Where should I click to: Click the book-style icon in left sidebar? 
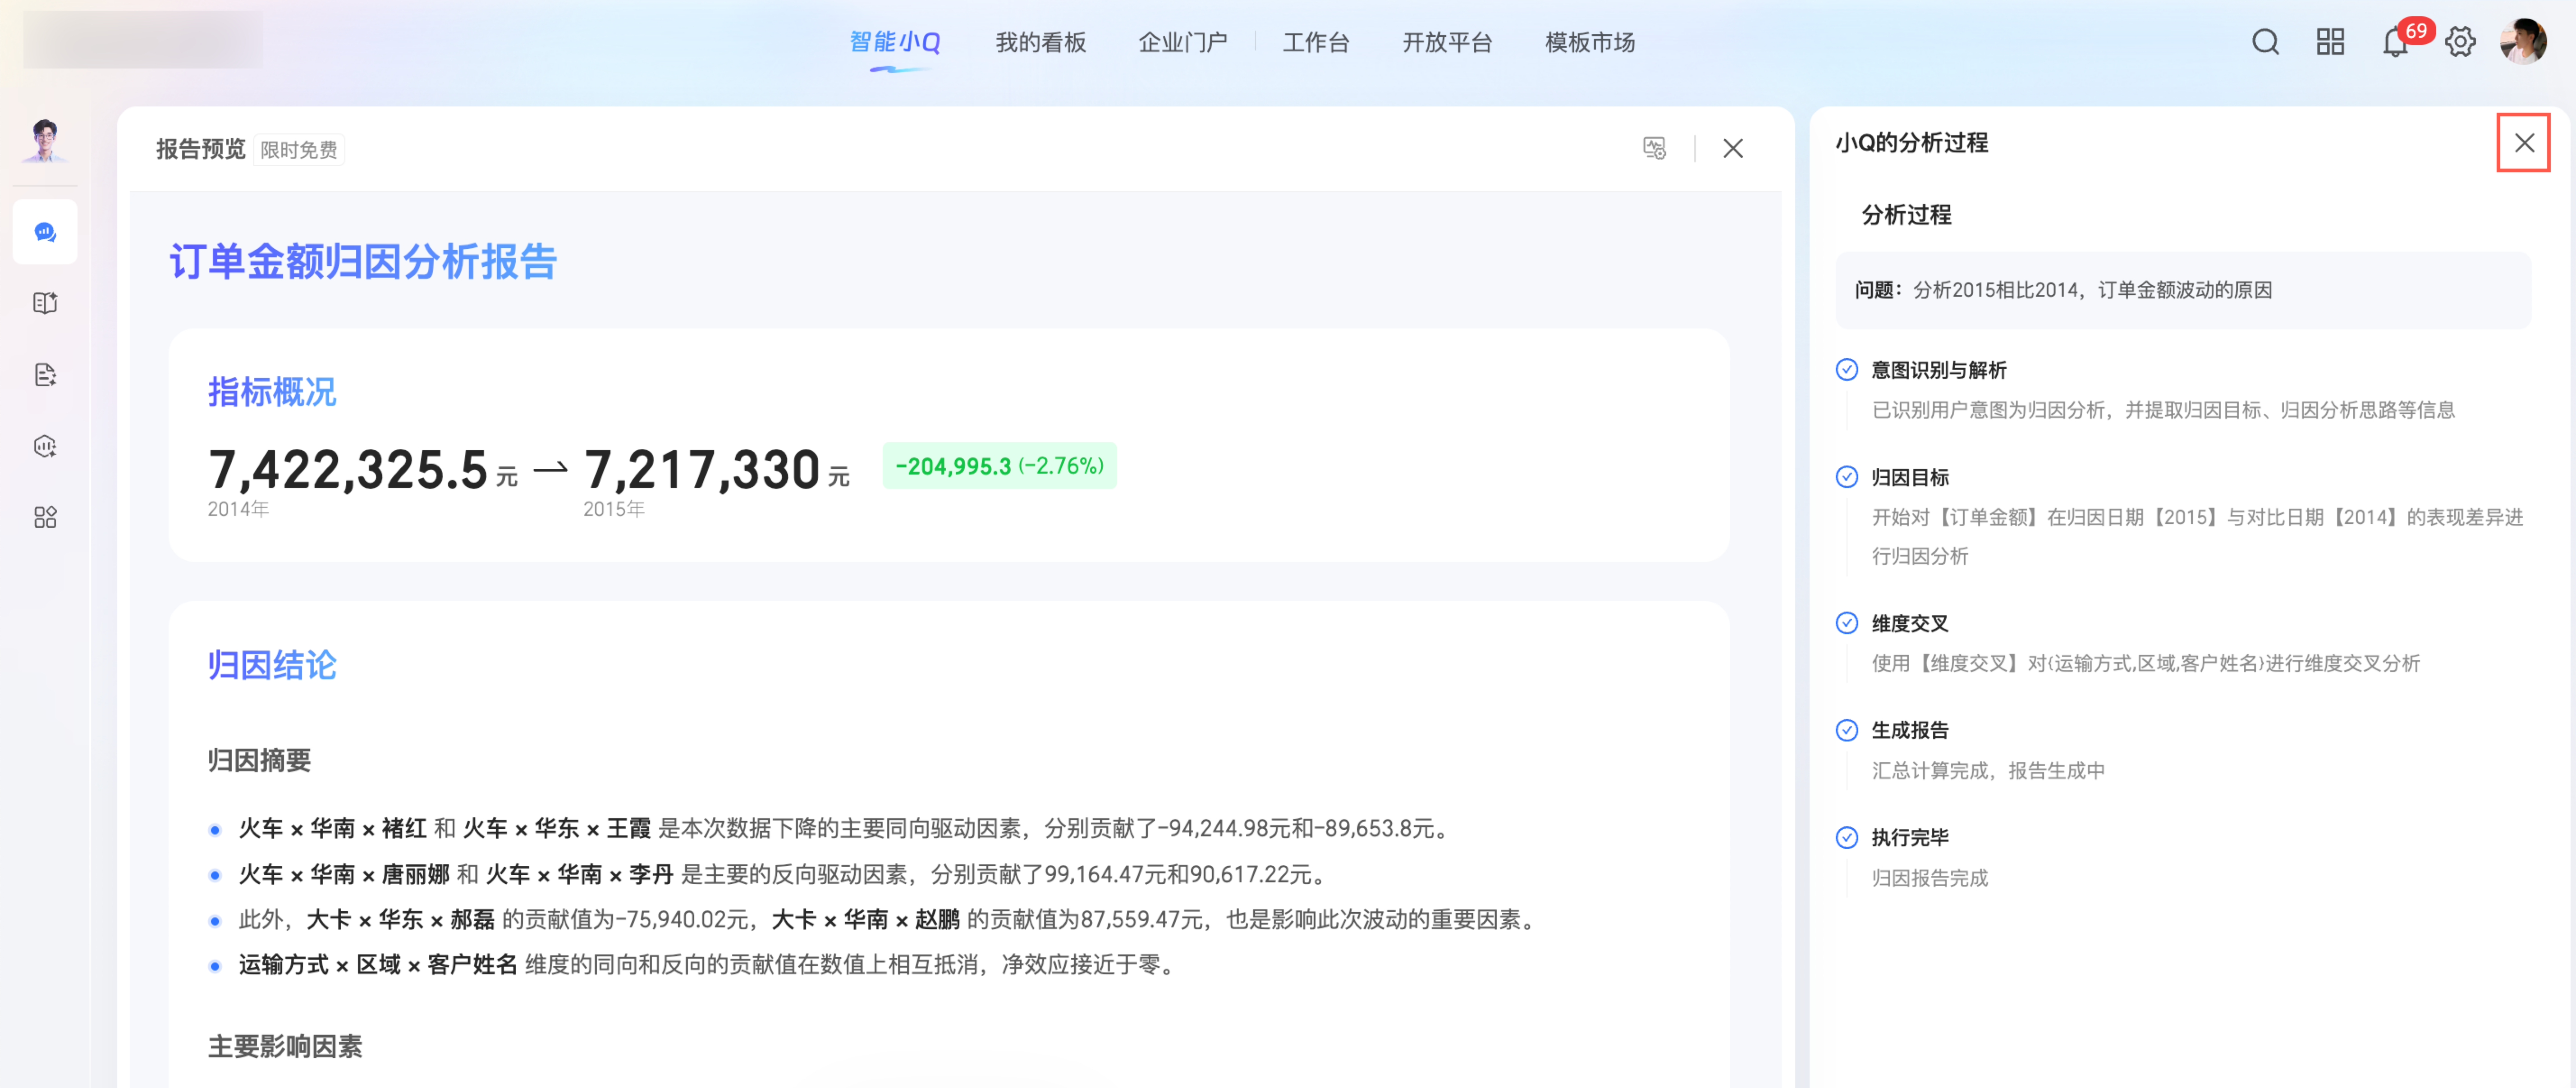[x=45, y=303]
